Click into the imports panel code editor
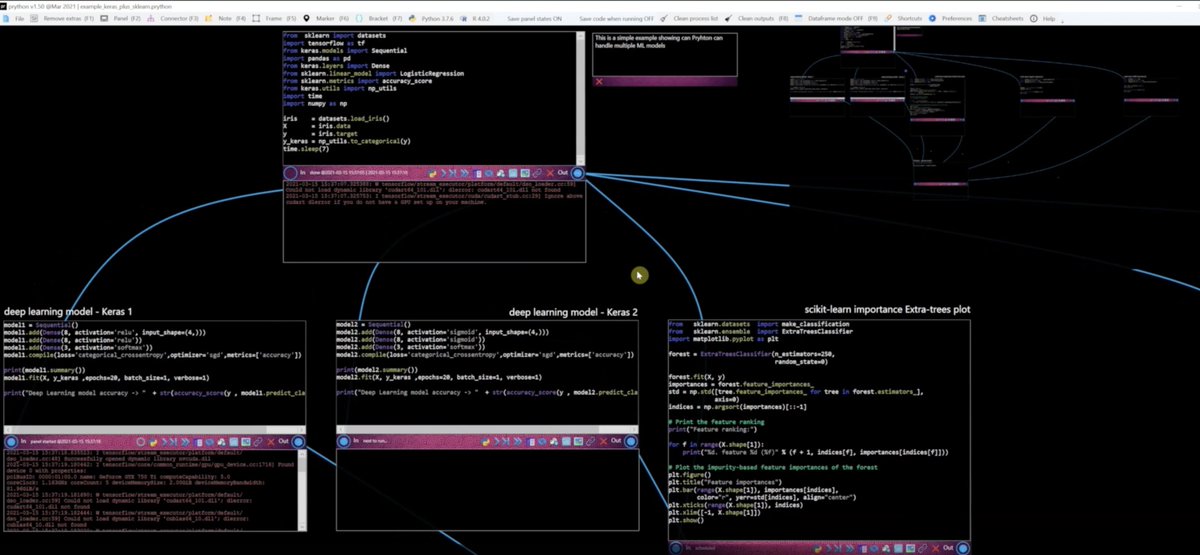This screenshot has height=555, width=1200. (x=430, y=97)
